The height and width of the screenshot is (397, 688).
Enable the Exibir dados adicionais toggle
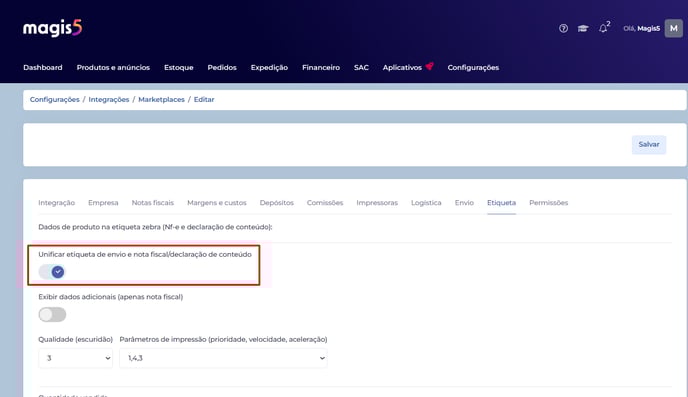click(x=52, y=315)
